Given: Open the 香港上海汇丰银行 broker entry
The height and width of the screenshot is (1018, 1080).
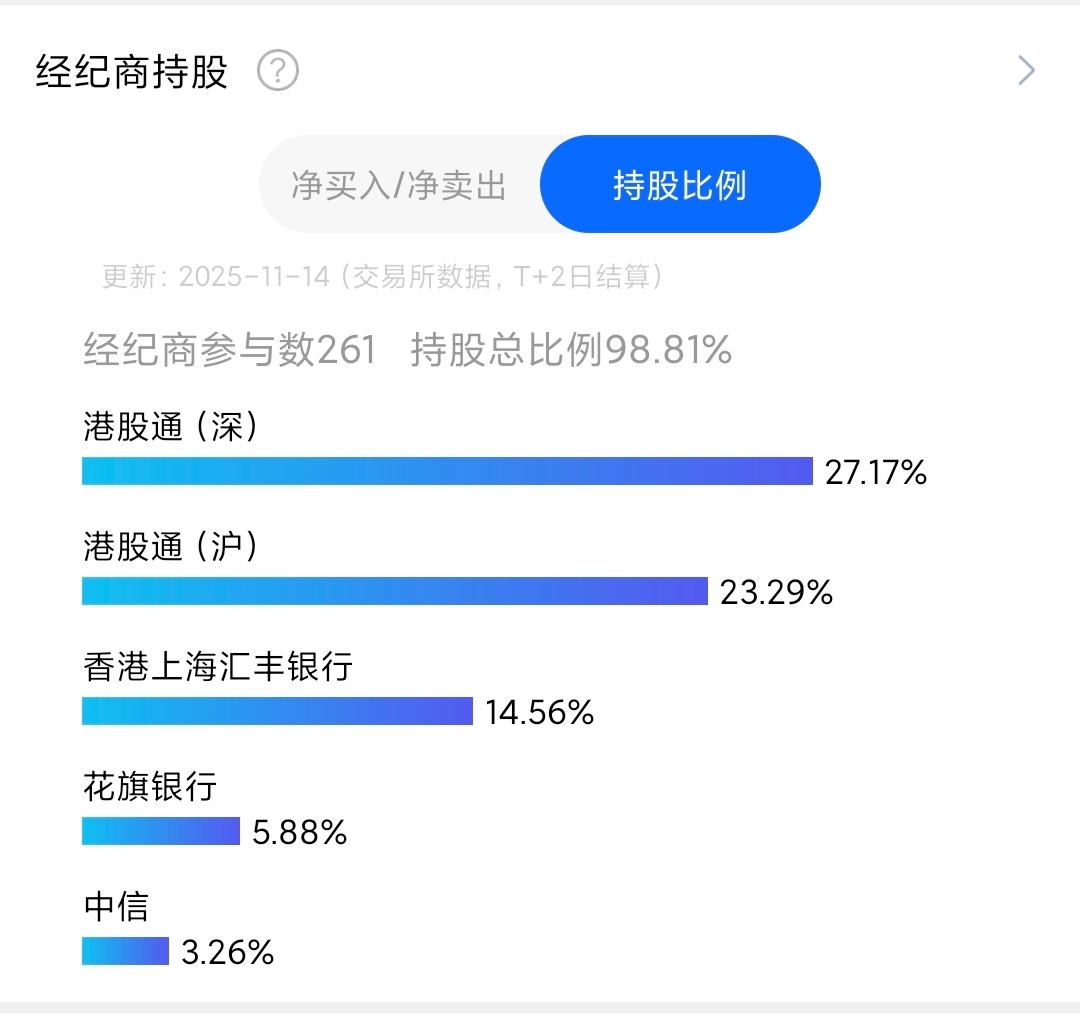Looking at the screenshot, I should [218, 667].
